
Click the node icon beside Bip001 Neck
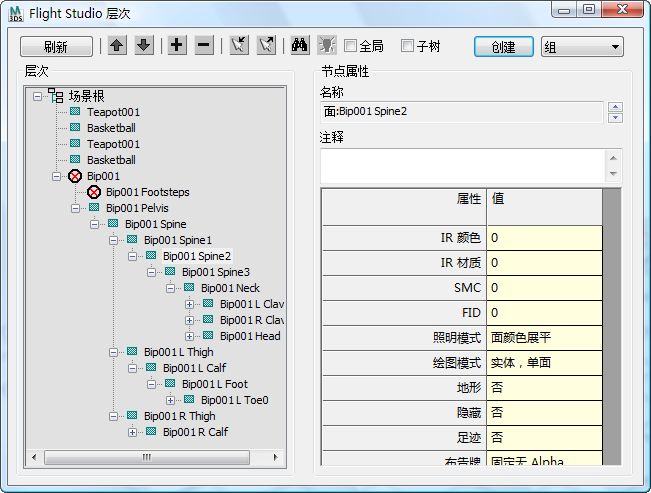189,287
